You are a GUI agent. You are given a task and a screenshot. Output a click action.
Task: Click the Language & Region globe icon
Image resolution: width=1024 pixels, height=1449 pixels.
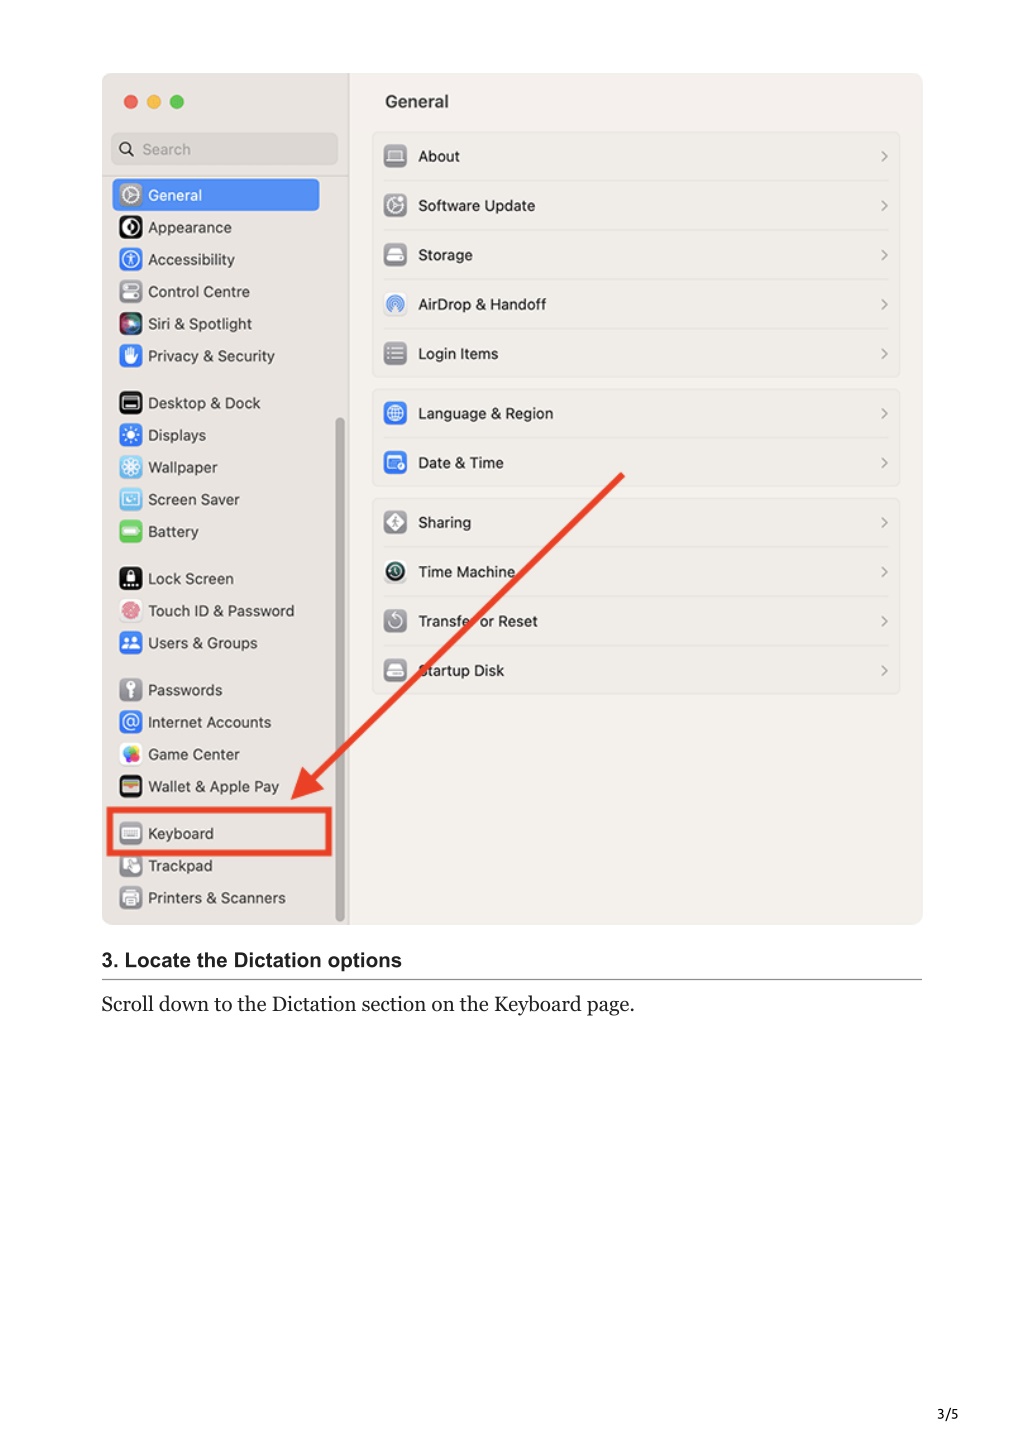click(396, 413)
